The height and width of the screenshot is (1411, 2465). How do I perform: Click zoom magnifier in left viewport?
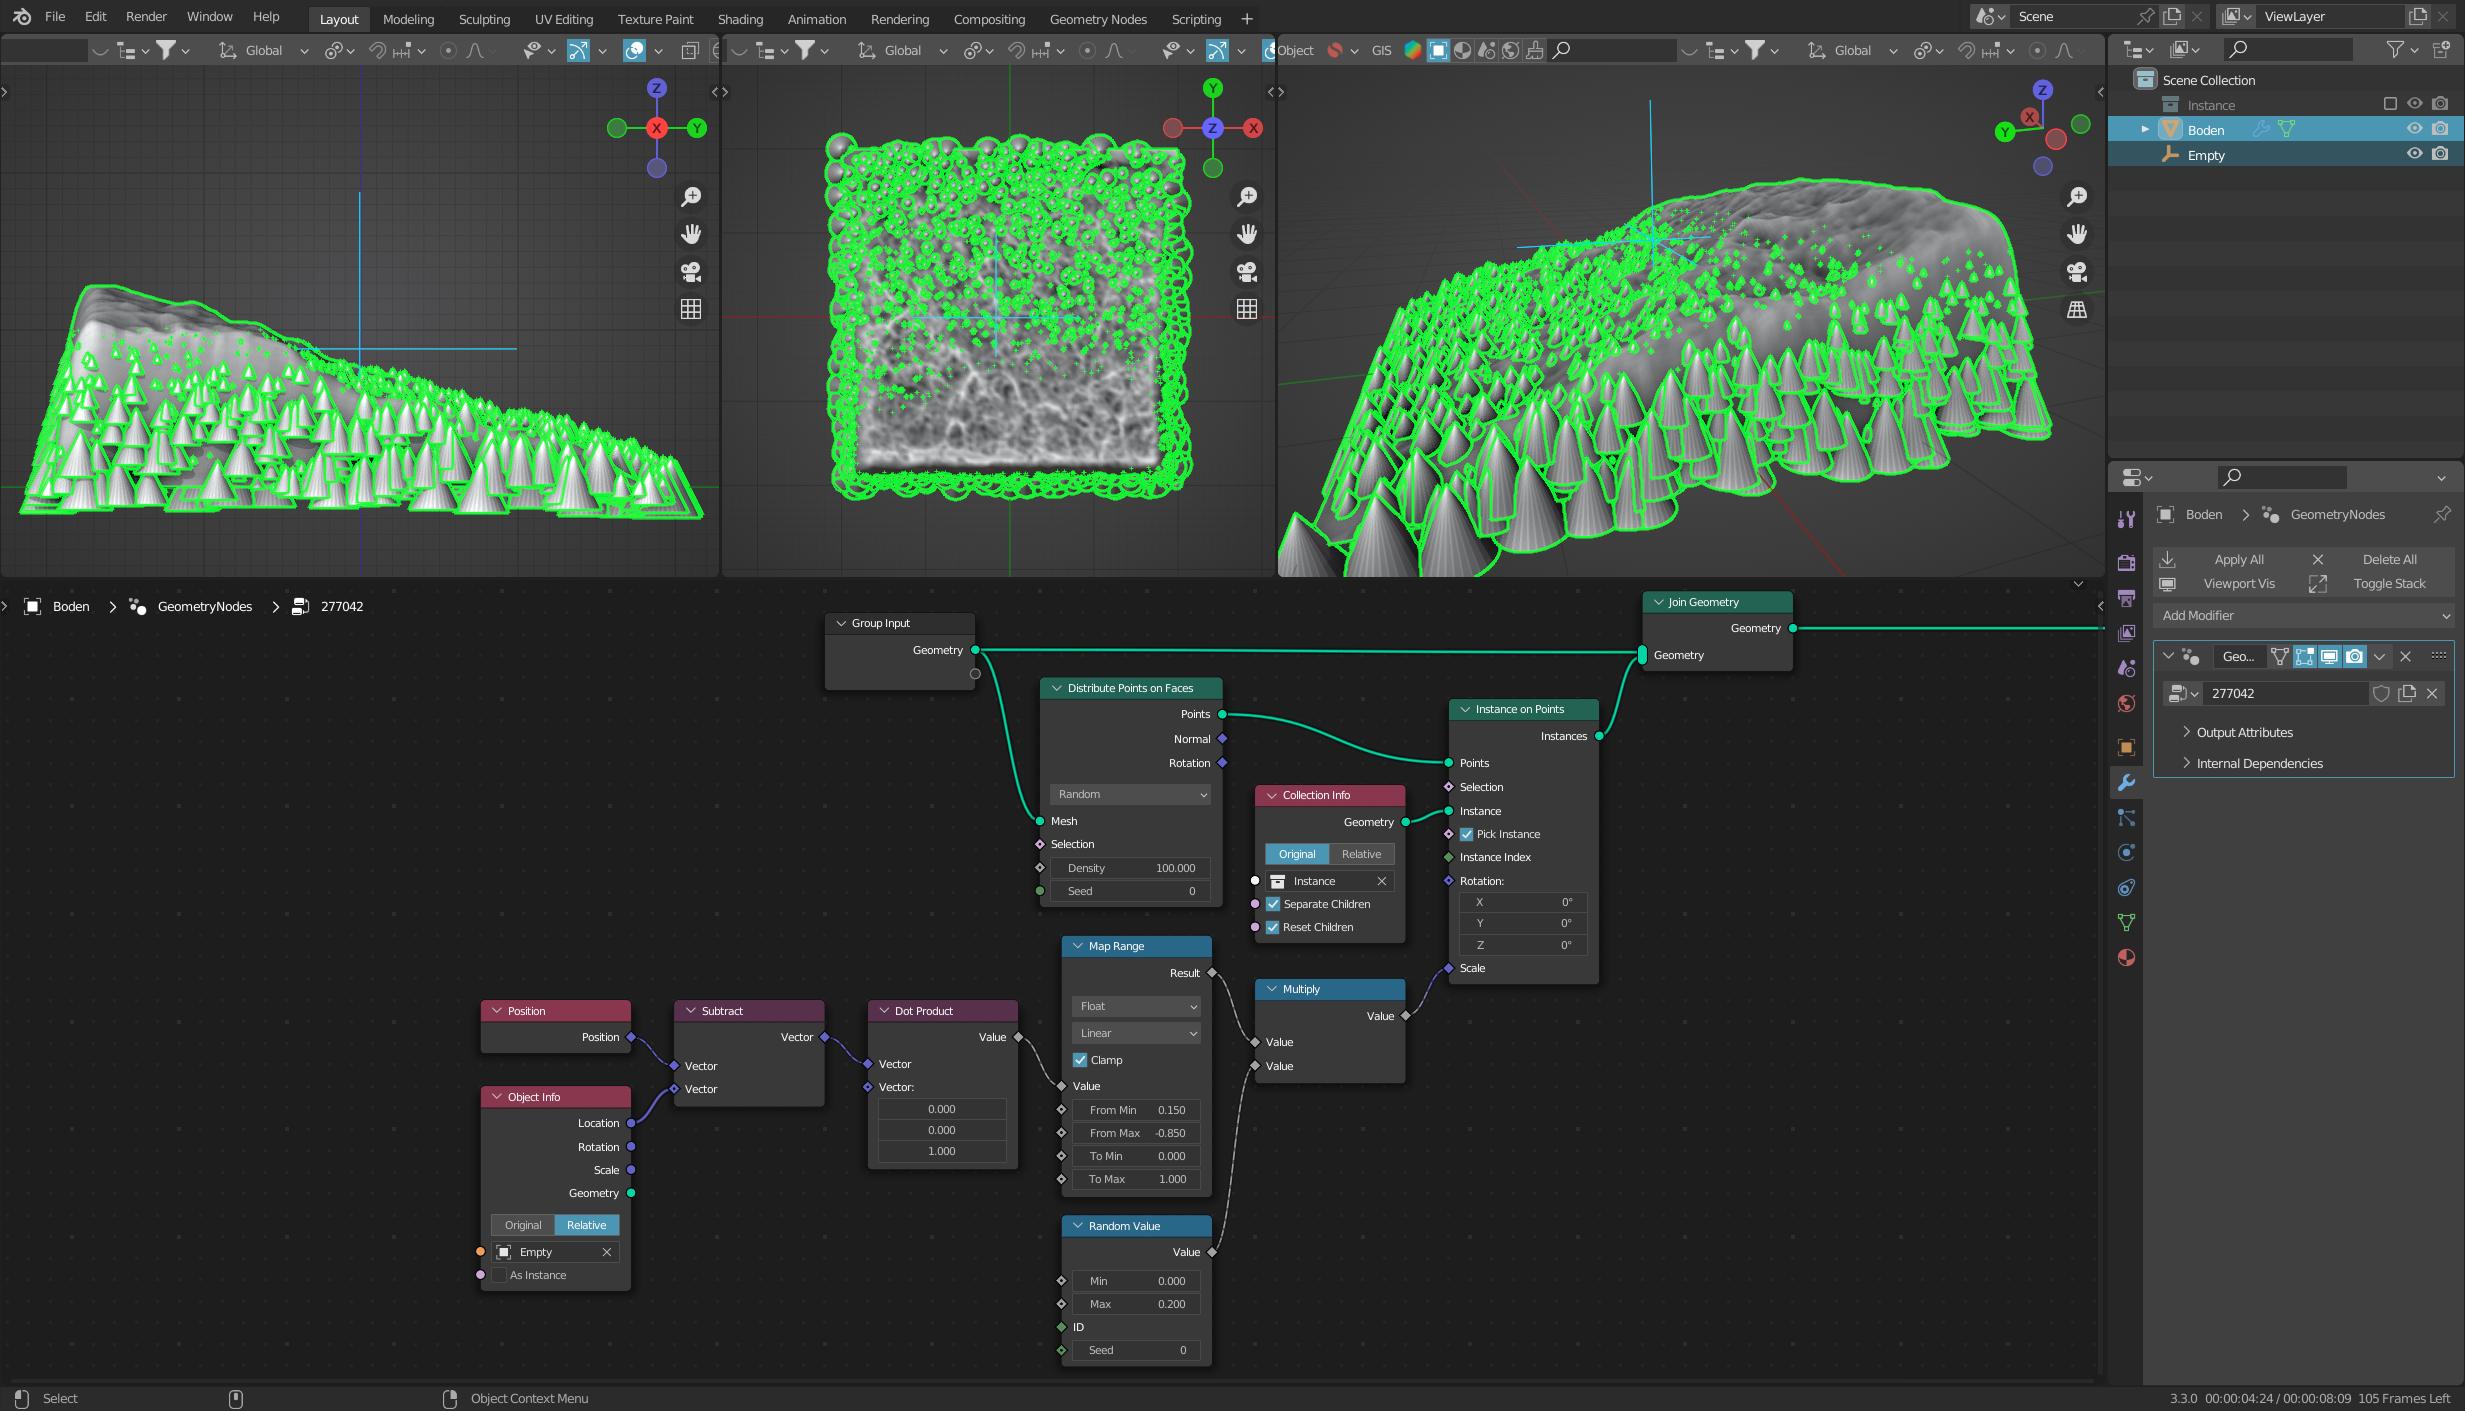pyautogui.click(x=691, y=197)
